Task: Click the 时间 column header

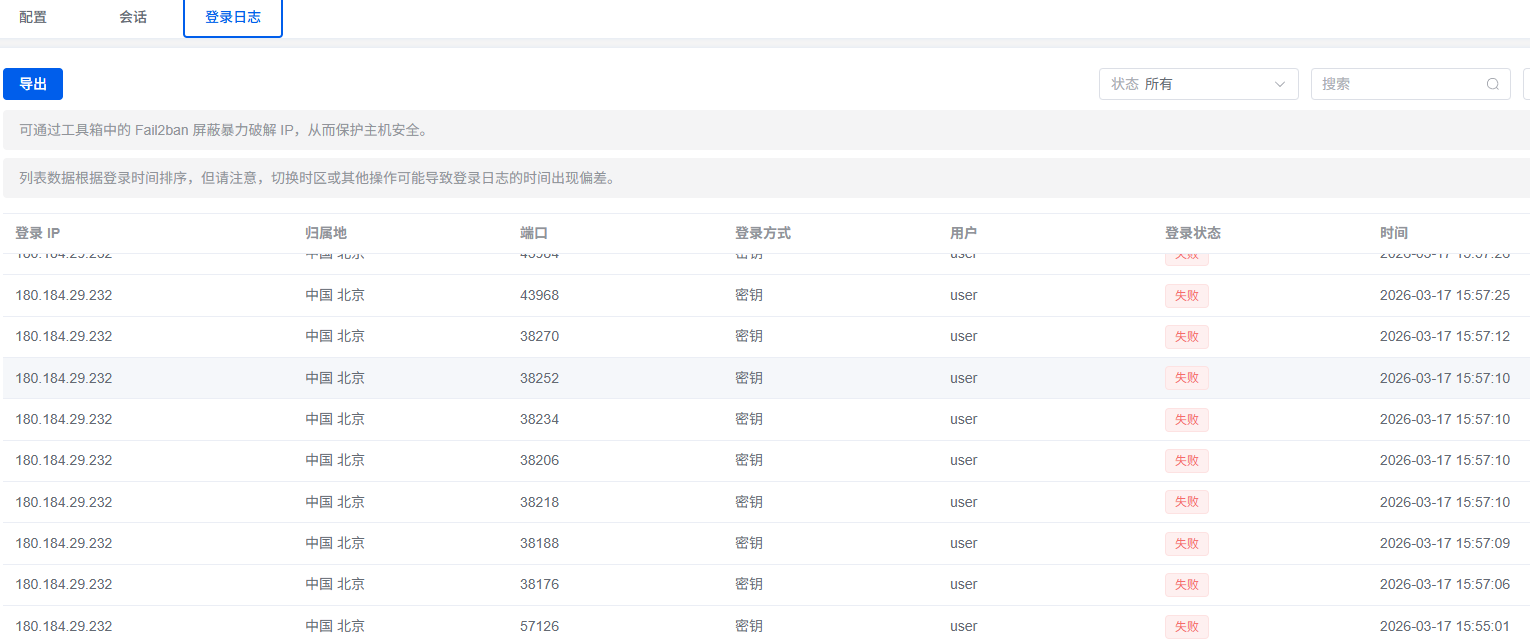Action: tap(1394, 233)
